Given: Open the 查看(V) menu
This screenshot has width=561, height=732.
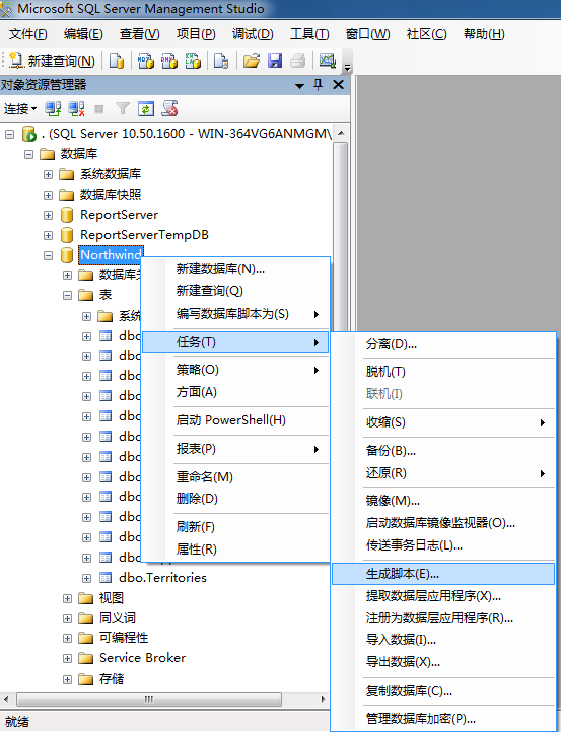Looking at the screenshot, I should tap(140, 34).
